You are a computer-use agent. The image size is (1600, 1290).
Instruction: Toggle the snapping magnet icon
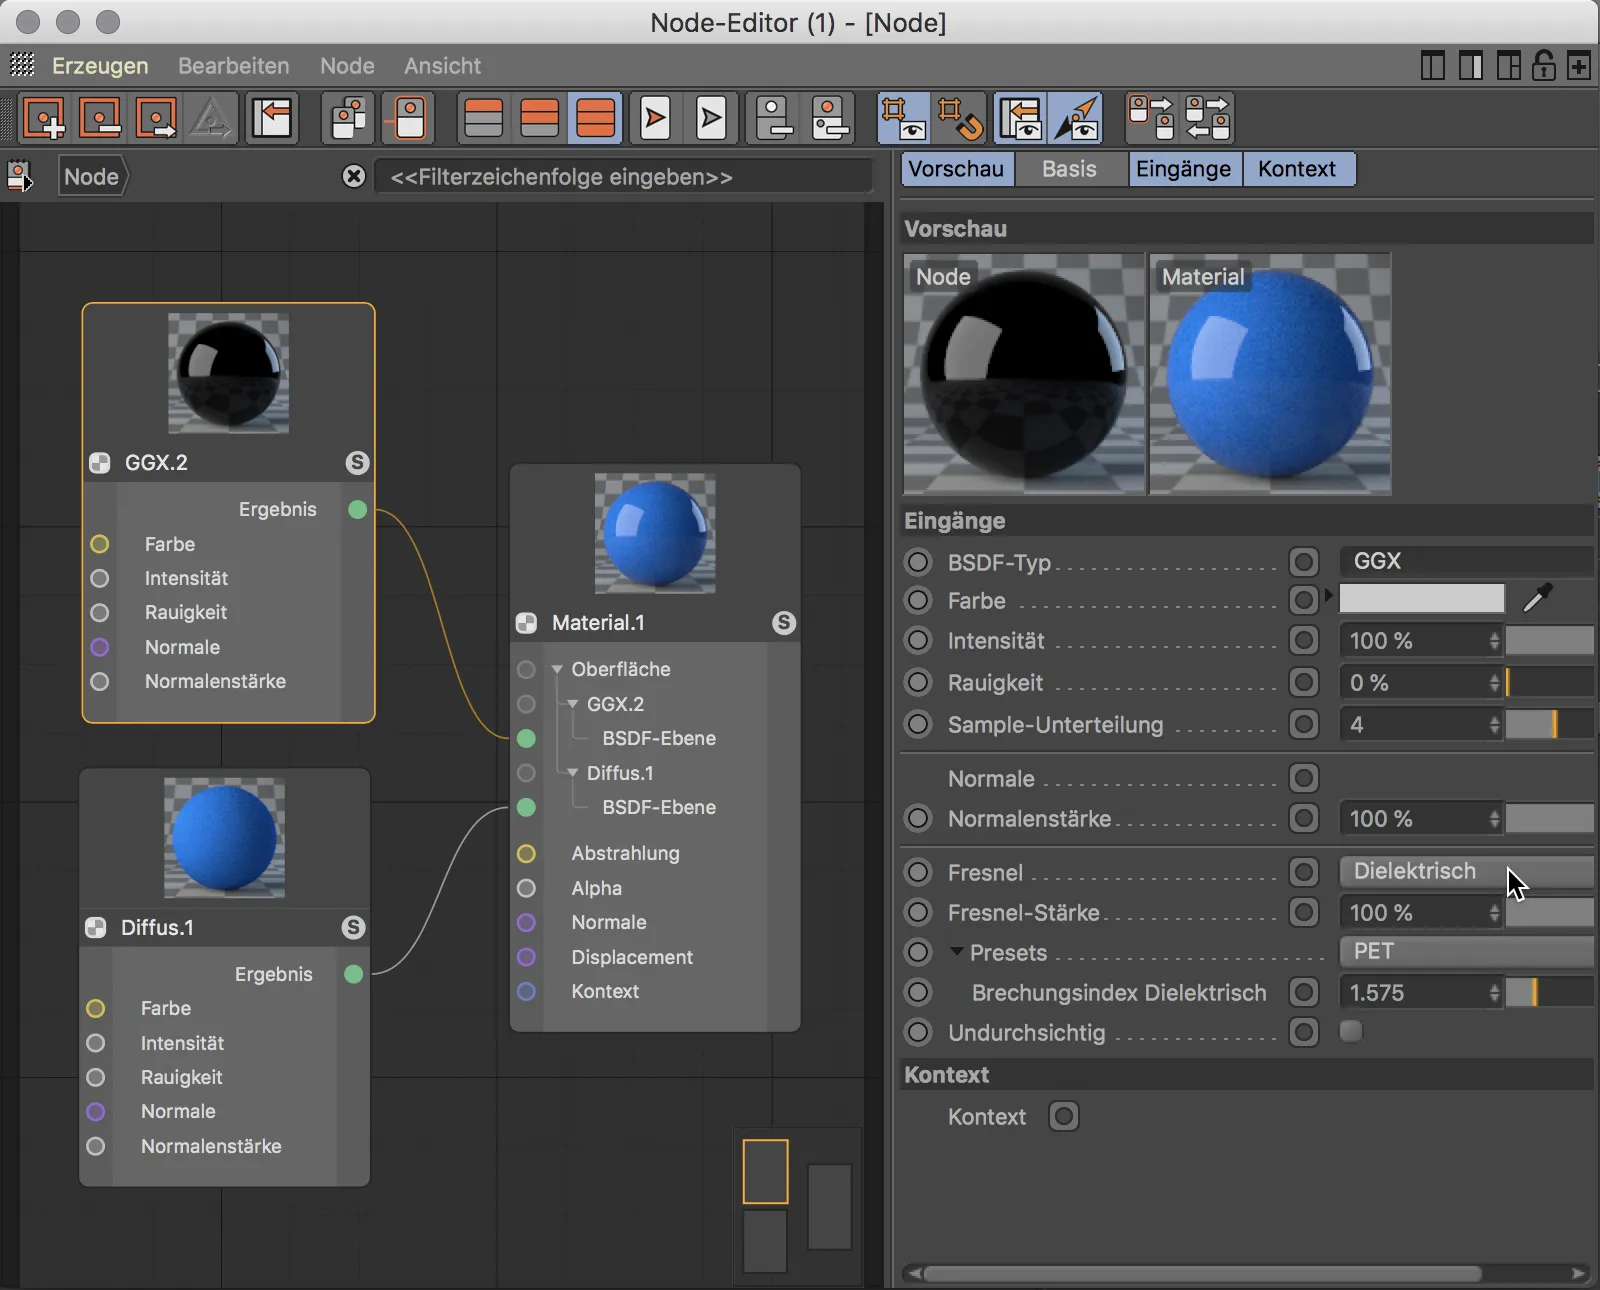click(960, 118)
